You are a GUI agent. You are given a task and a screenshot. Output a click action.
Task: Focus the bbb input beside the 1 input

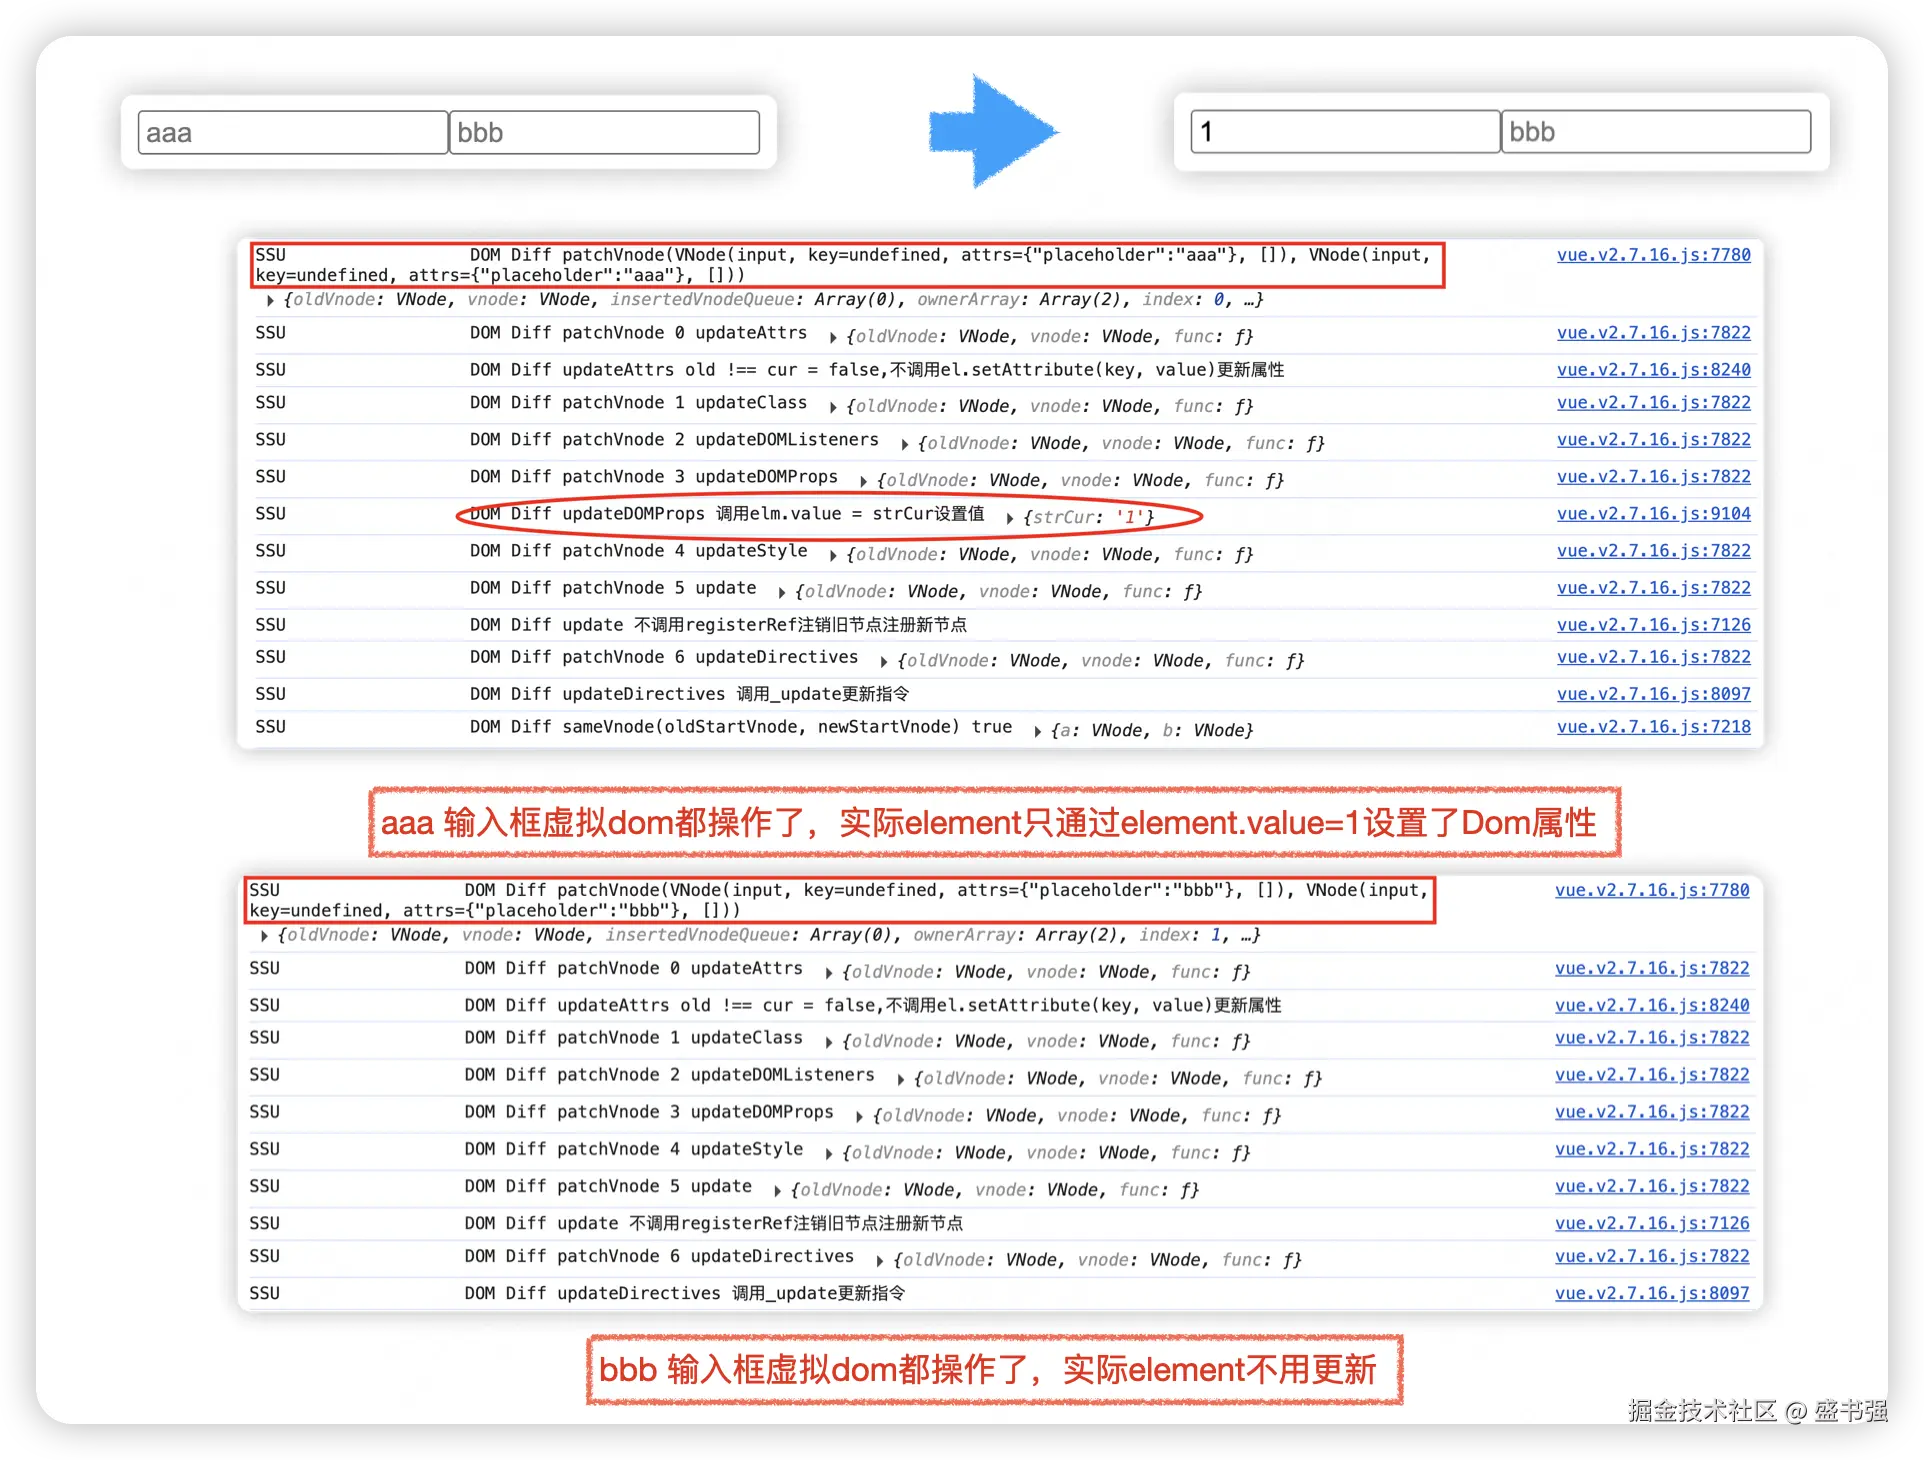coord(1655,132)
